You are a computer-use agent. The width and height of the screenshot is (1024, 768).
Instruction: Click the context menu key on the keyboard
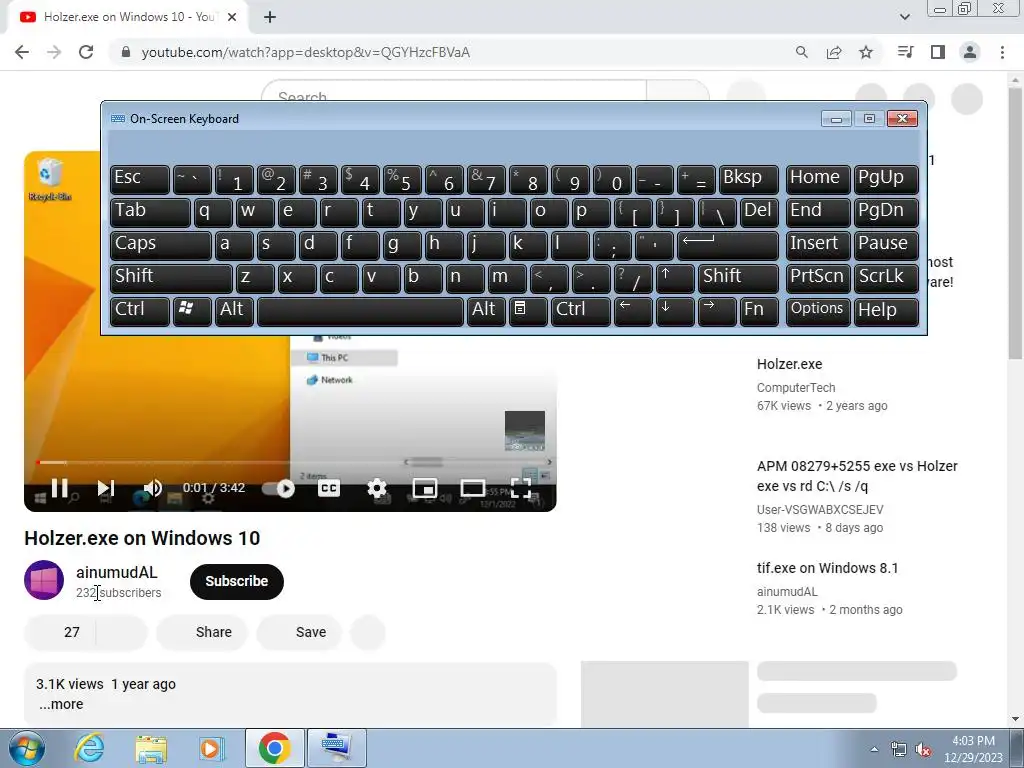click(528, 312)
